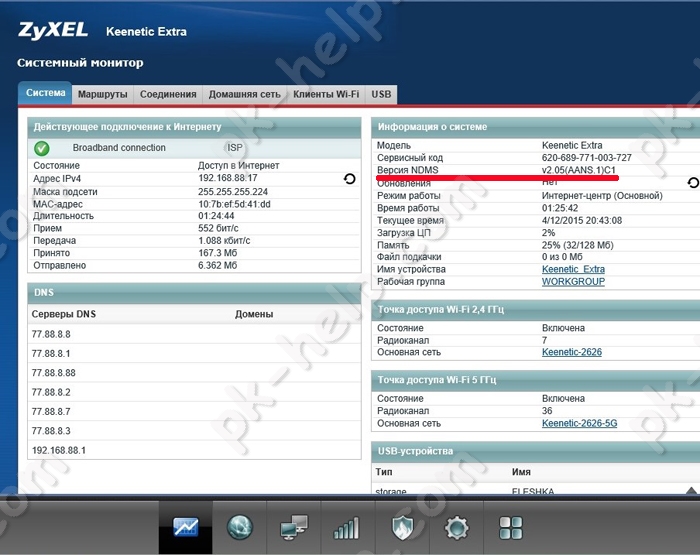Click the DNS server 77.88.8.3
The image size is (700, 555).
tap(51, 431)
